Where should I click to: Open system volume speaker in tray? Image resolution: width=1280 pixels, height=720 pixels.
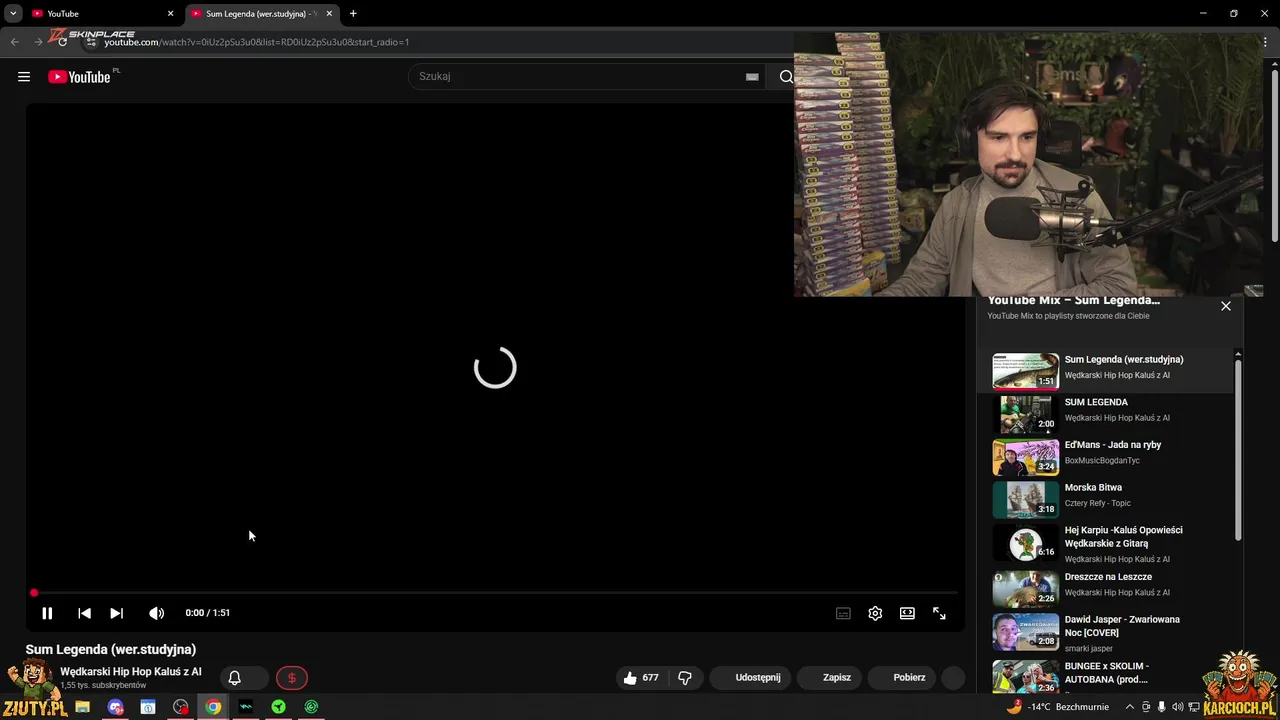point(1177,707)
